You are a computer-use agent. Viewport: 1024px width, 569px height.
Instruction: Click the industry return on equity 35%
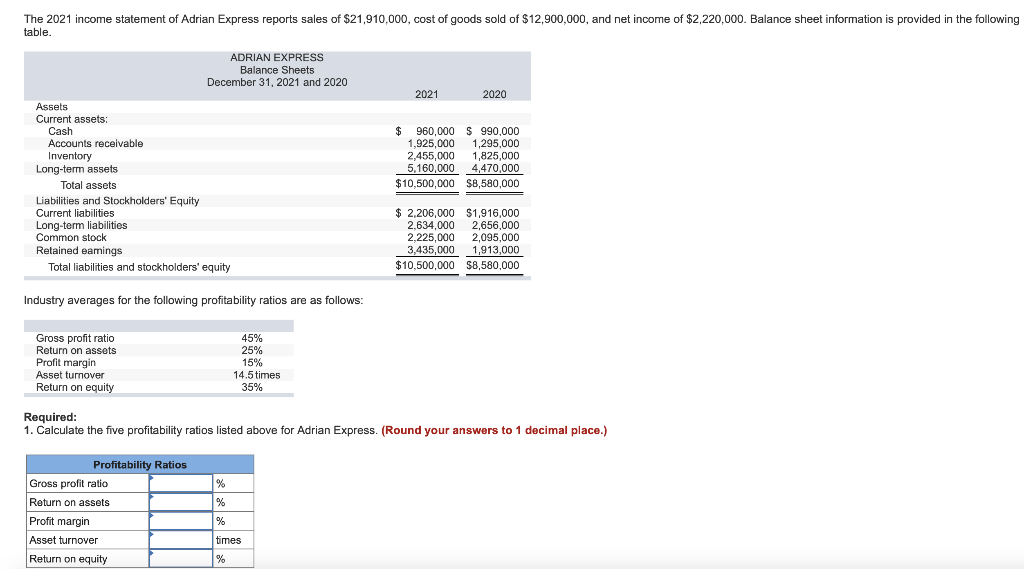pos(252,388)
